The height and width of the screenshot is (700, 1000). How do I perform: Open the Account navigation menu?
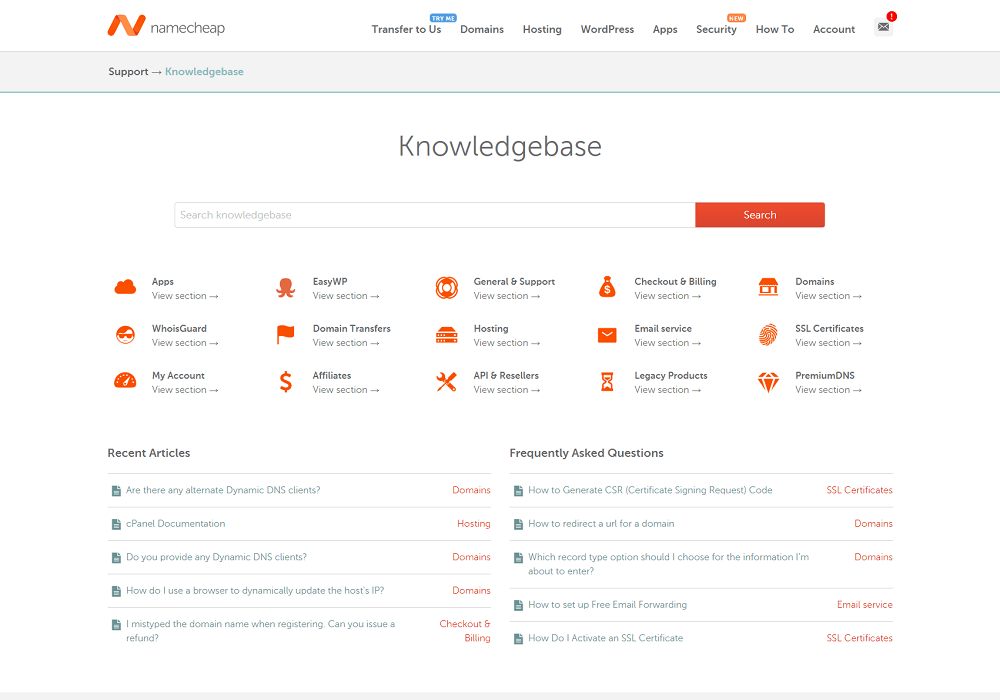coord(834,29)
